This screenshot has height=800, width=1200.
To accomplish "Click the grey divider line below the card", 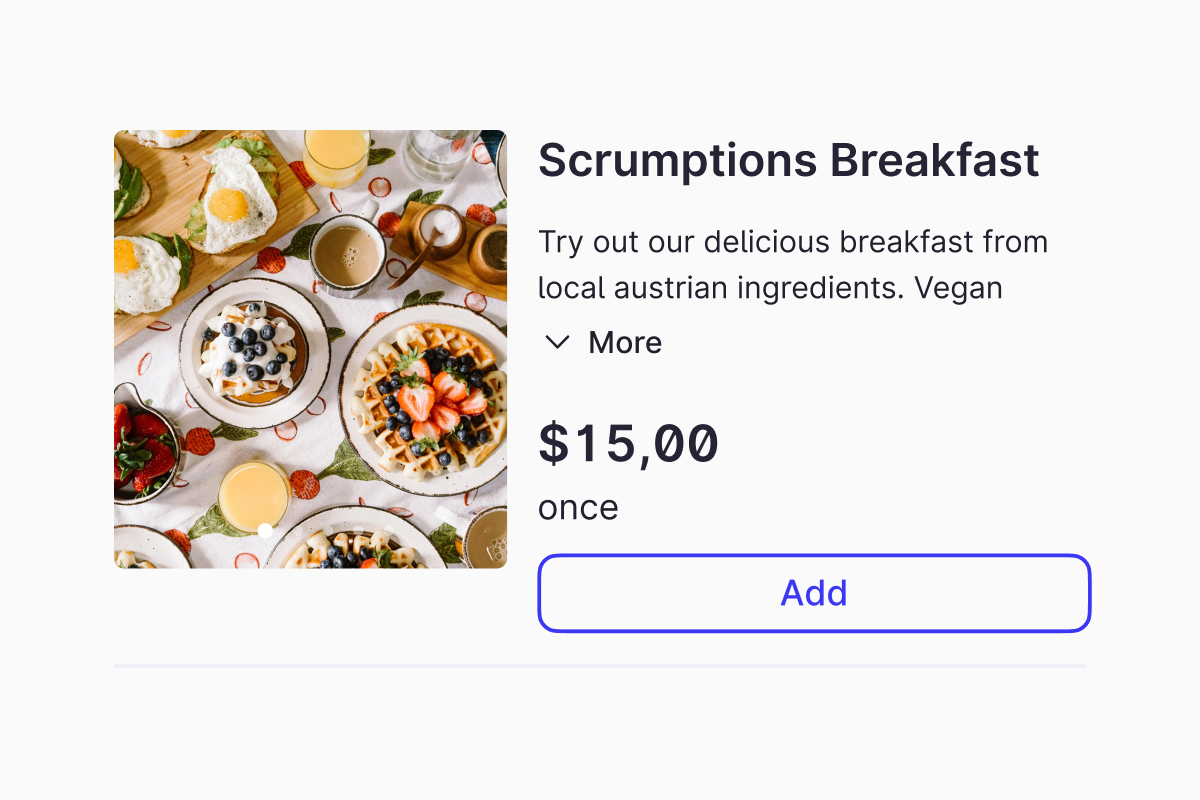I will click(x=600, y=665).
